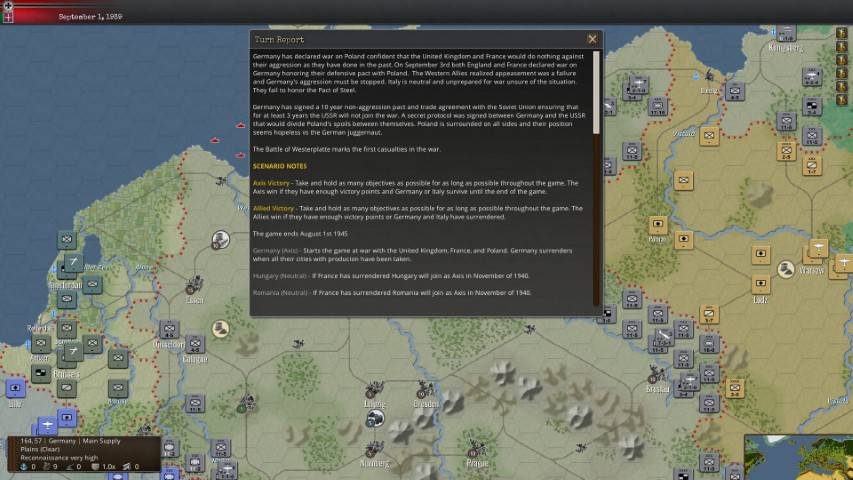
Task: Select the Polish air unit near Warsaw
Action: coord(818,250)
